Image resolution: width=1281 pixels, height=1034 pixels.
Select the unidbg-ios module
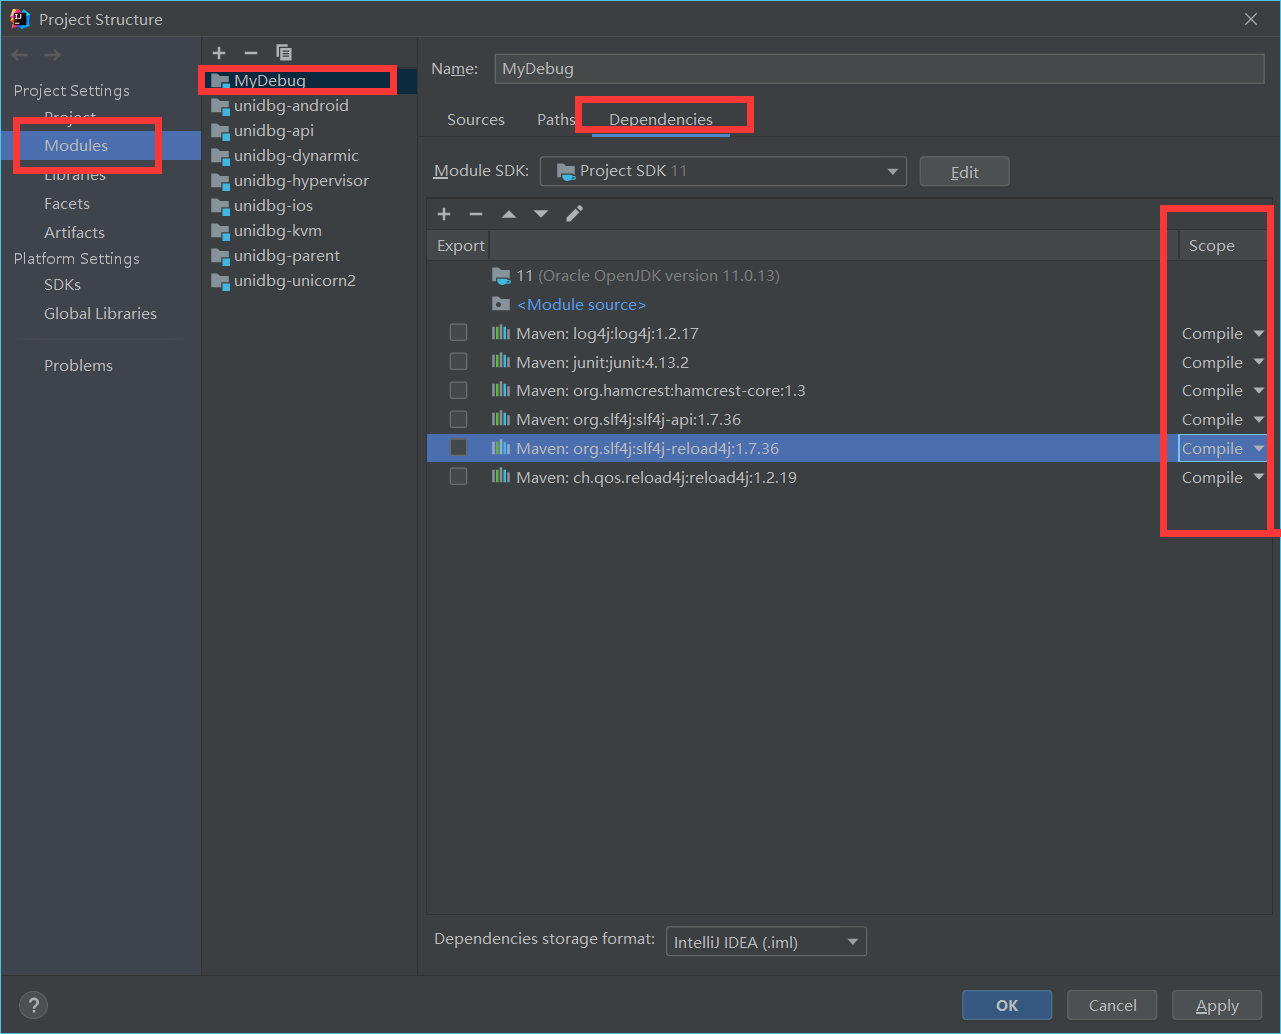click(x=309, y=206)
